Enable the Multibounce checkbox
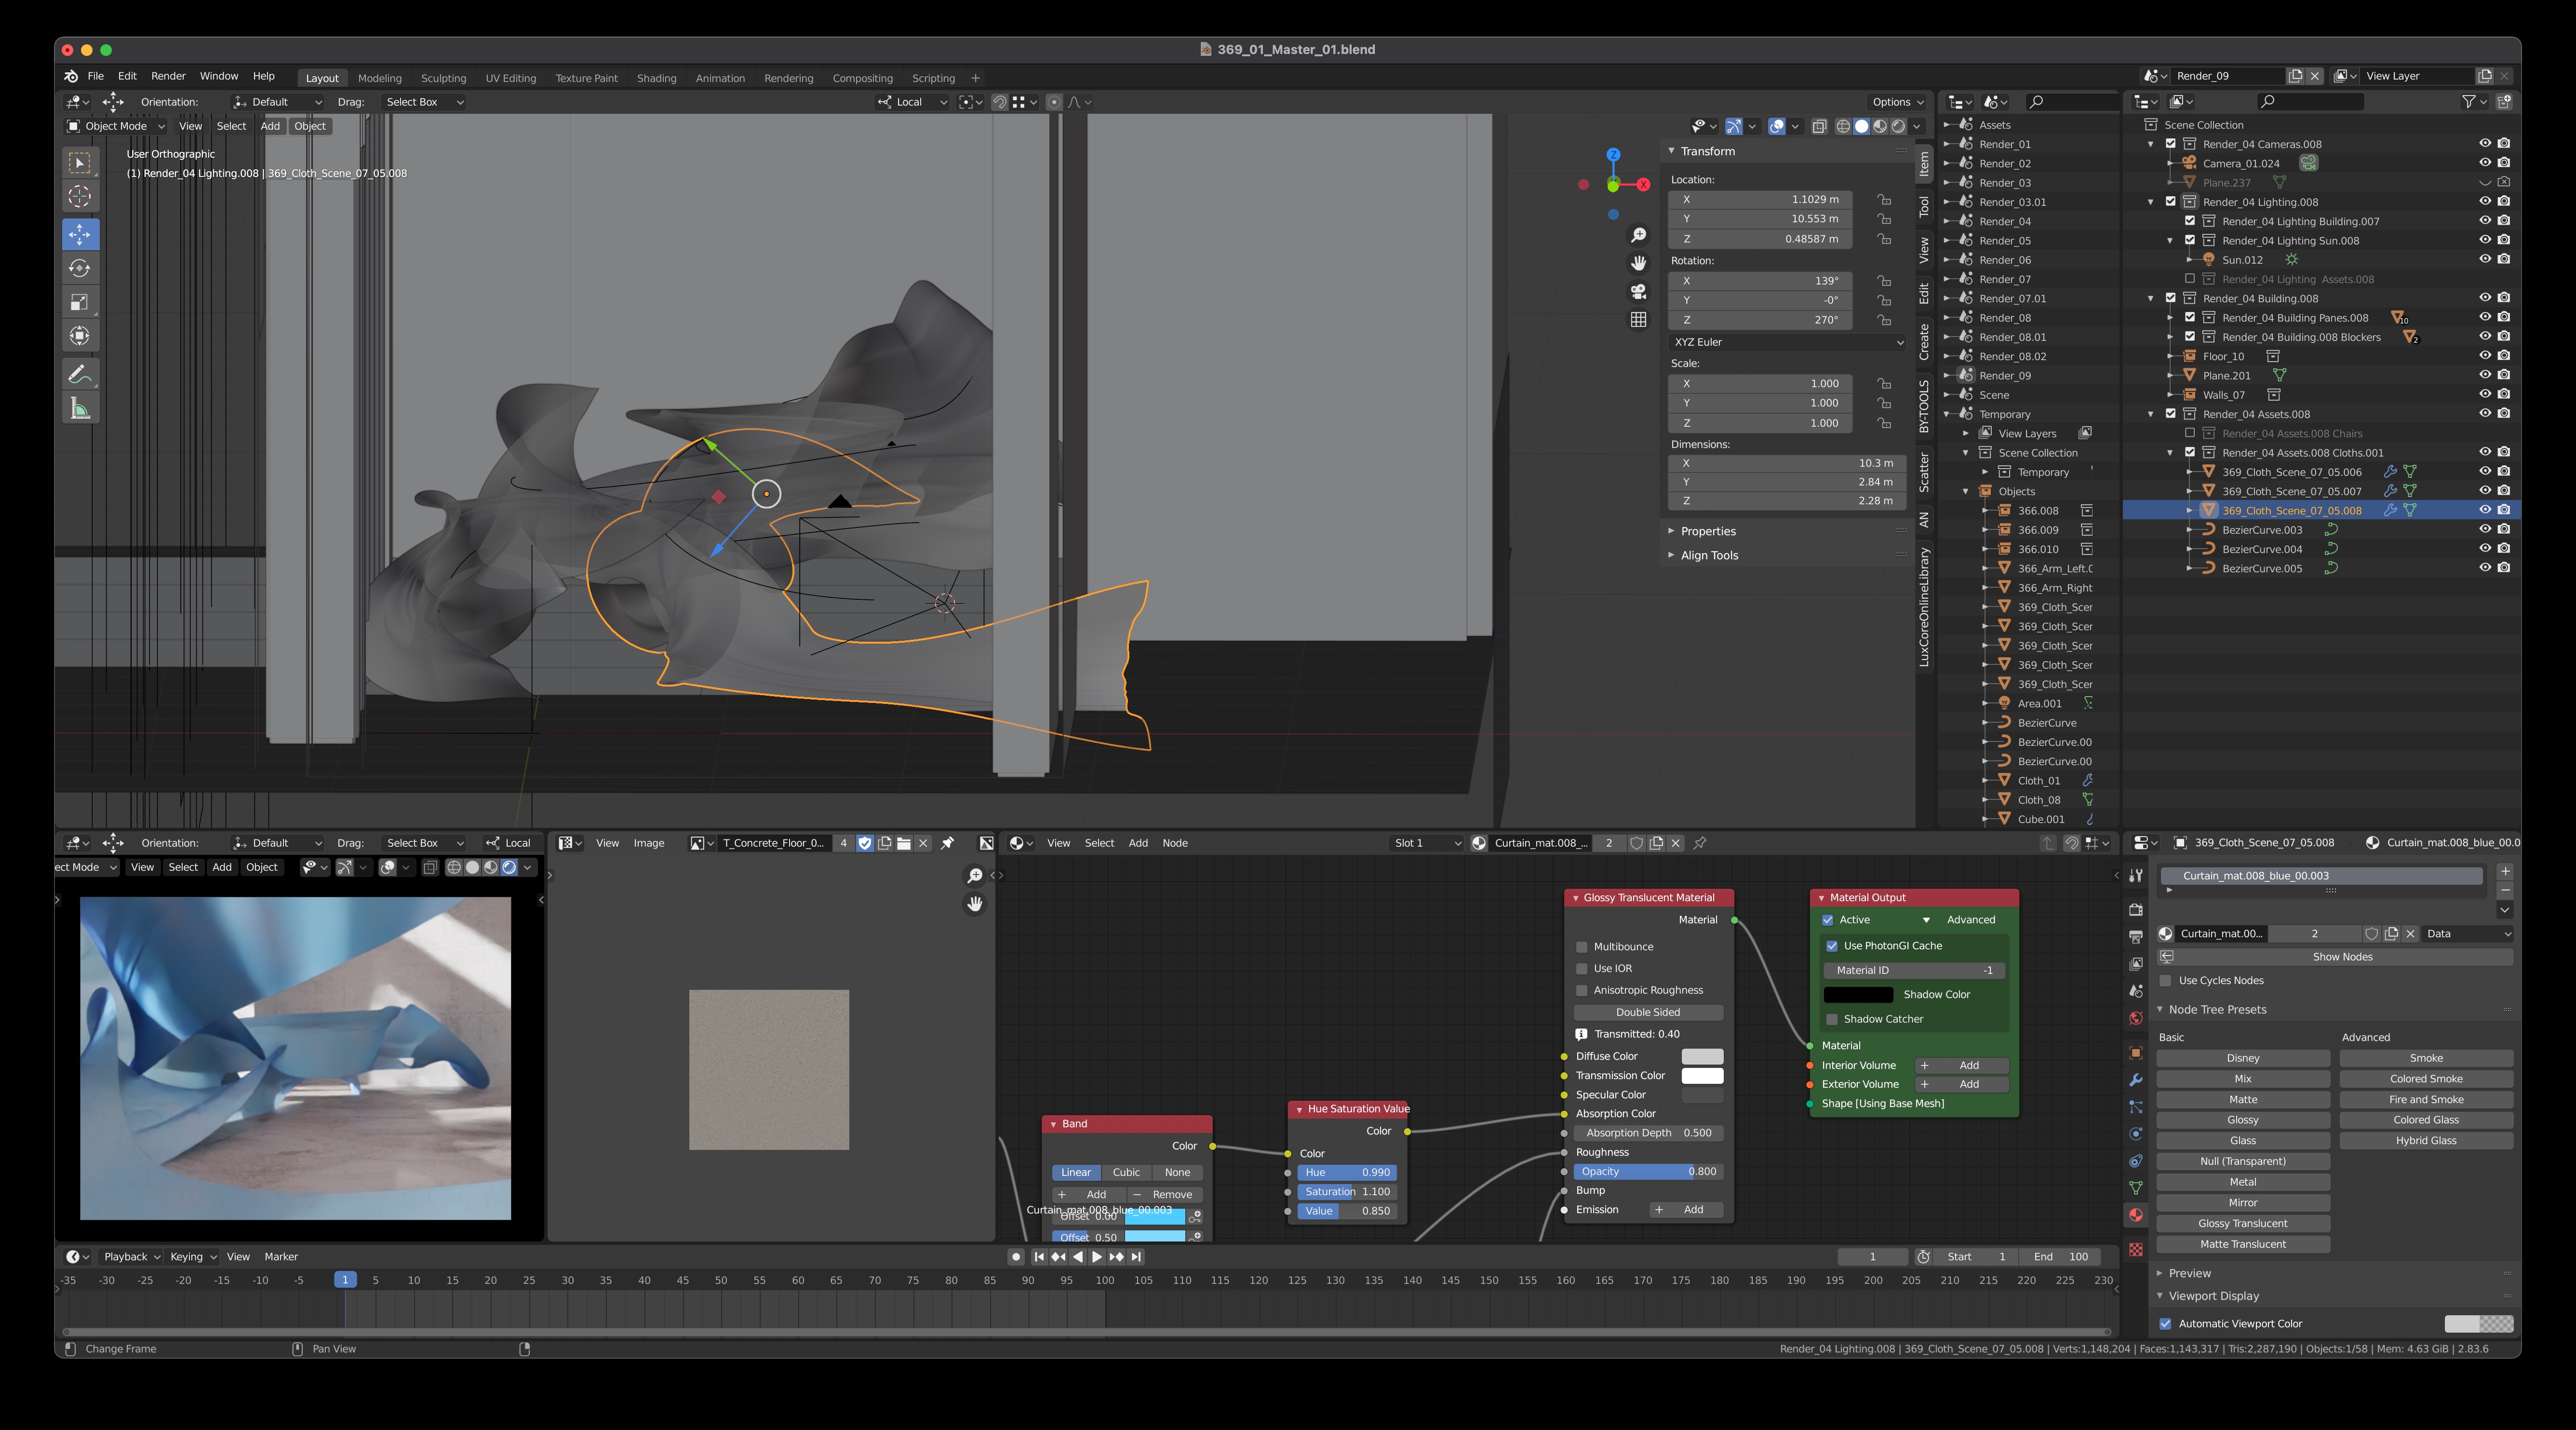2576x1430 pixels. click(x=1582, y=947)
